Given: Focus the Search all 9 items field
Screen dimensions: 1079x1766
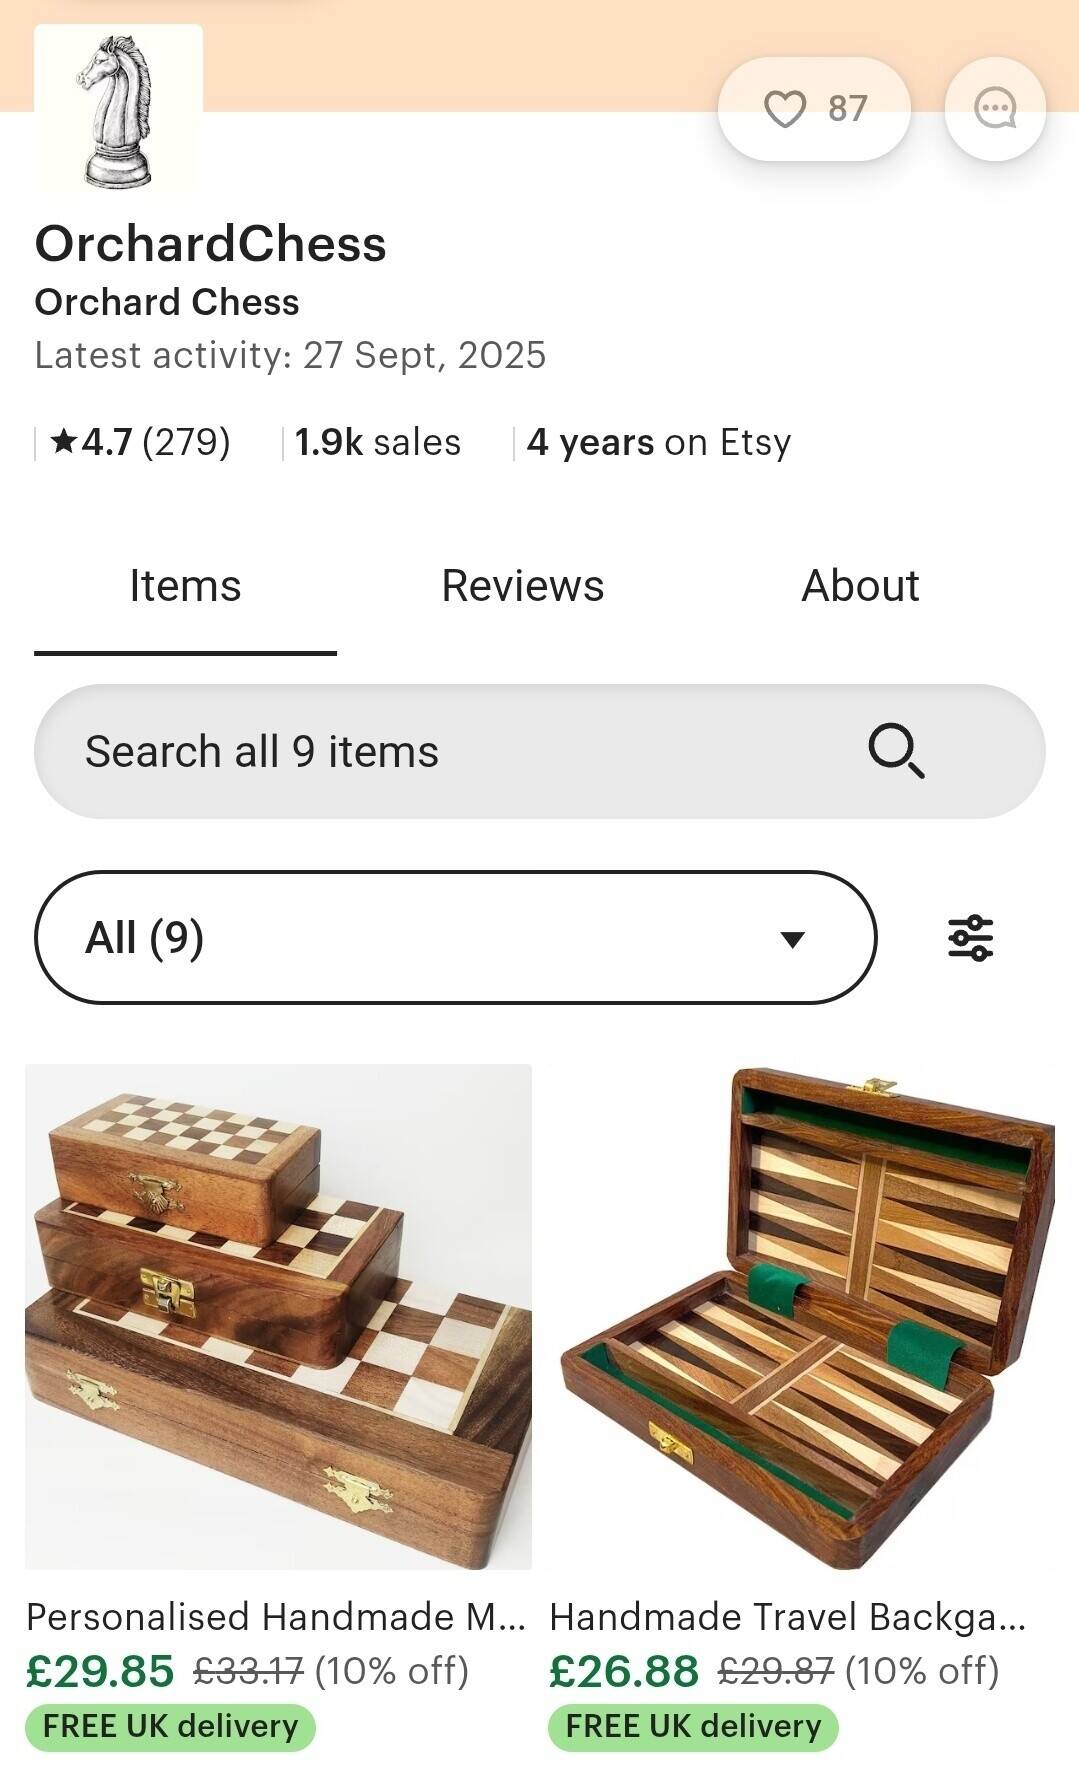Looking at the screenshot, I should coord(540,751).
